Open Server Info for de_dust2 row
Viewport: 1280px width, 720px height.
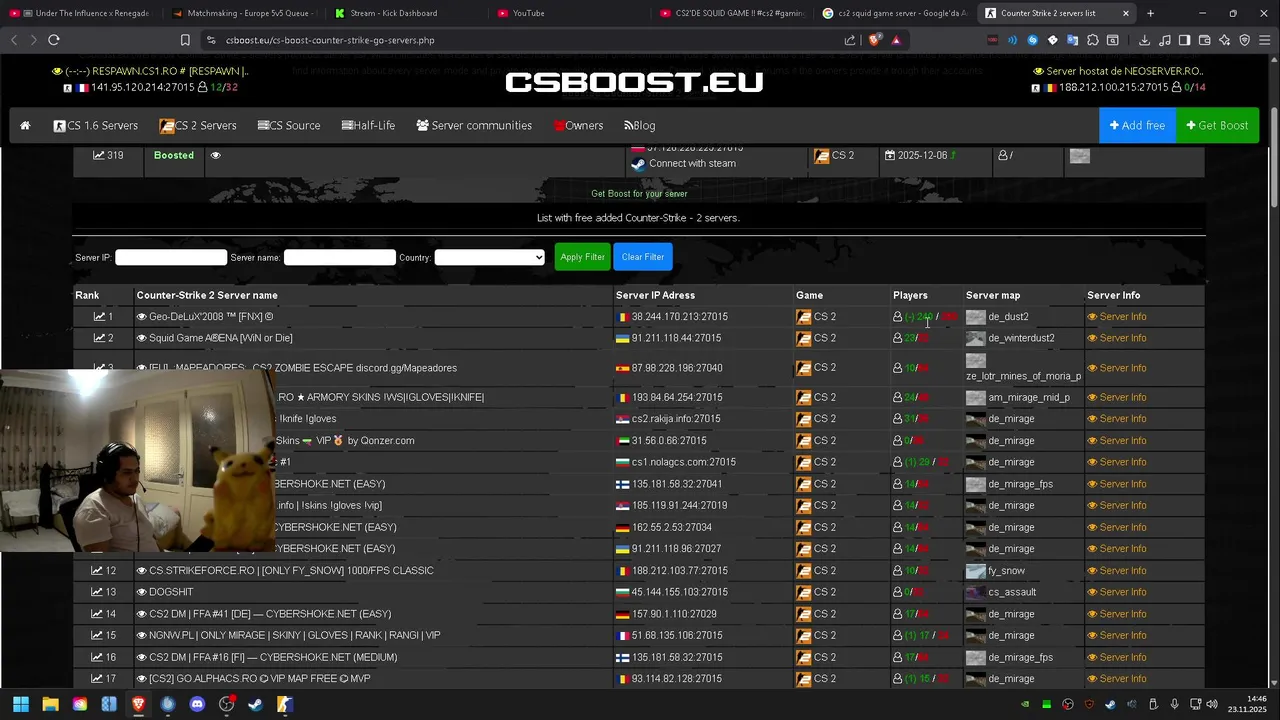click(1117, 317)
